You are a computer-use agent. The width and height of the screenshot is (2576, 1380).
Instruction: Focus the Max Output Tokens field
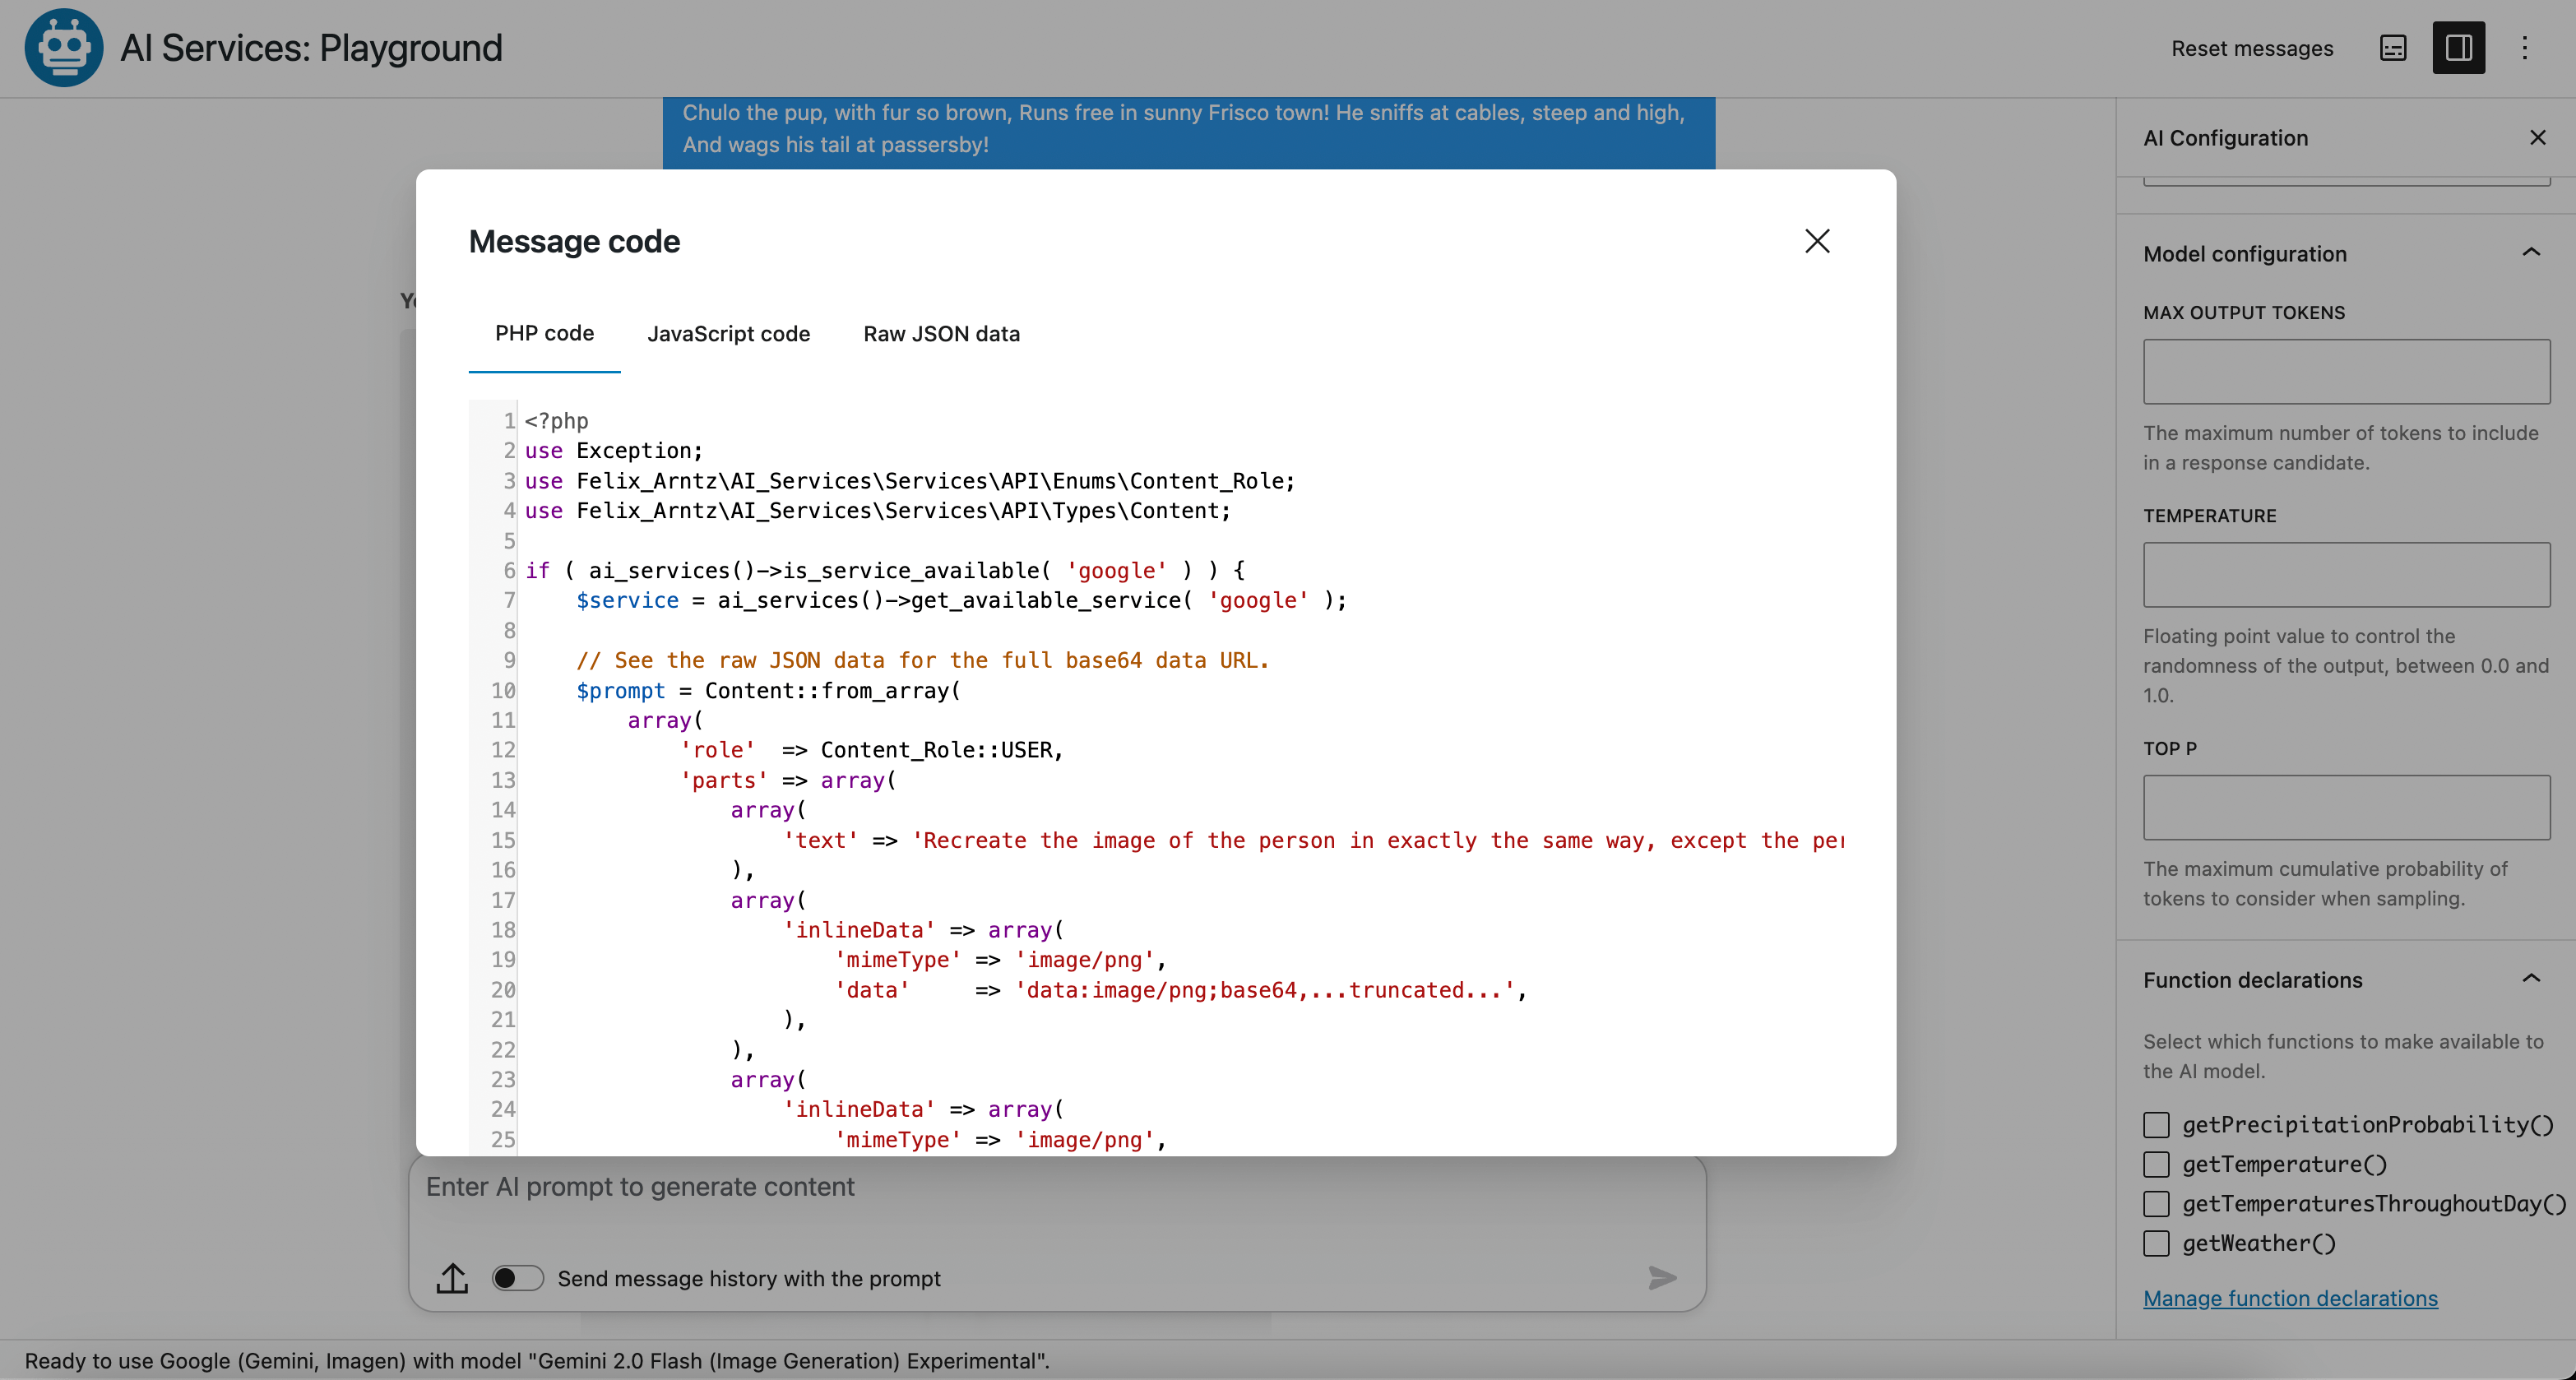[x=2346, y=371]
